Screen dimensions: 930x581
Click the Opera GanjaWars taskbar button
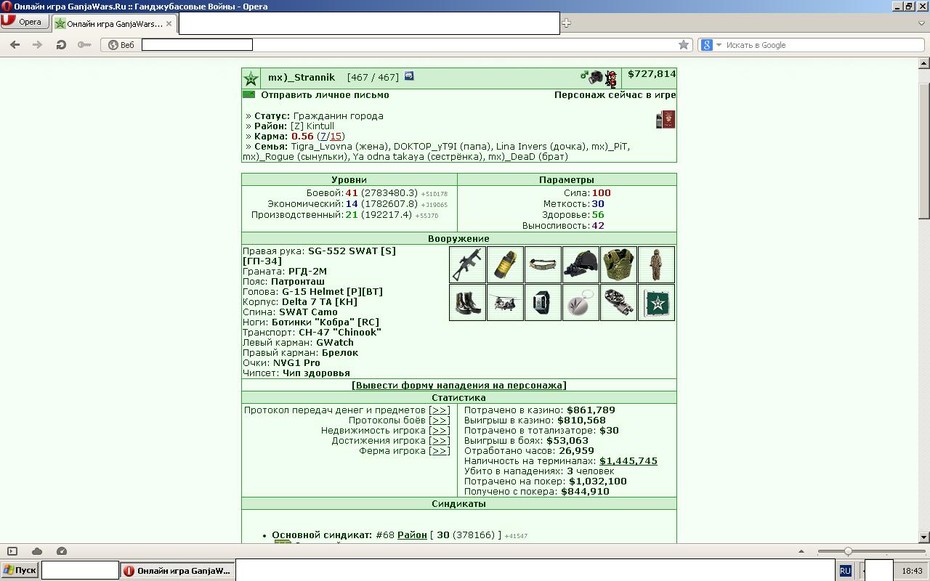tap(178, 571)
